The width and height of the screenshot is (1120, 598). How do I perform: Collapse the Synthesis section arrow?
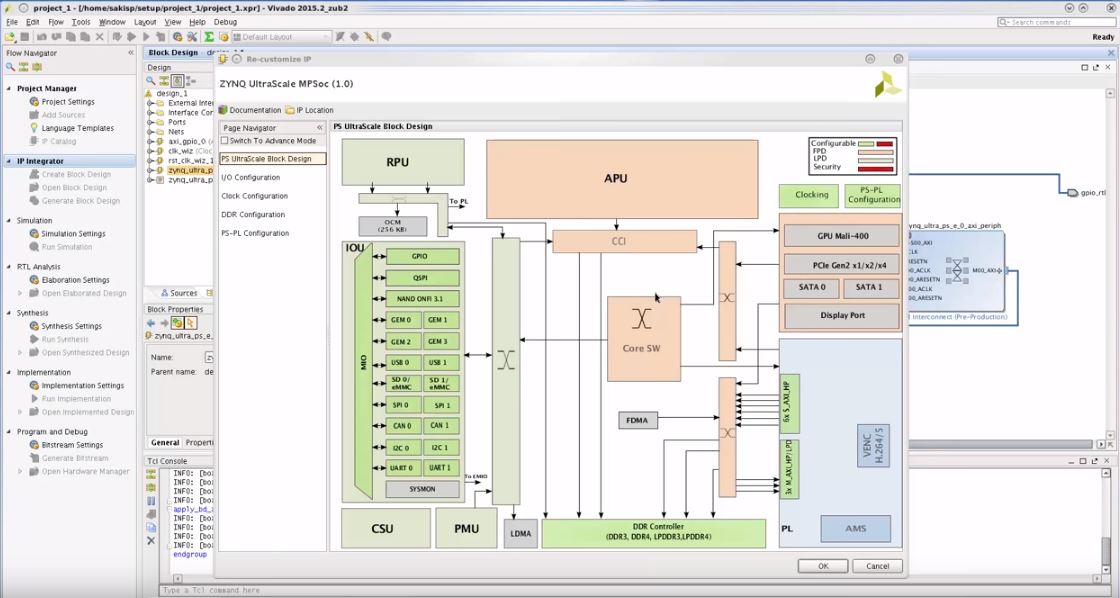[9, 313]
